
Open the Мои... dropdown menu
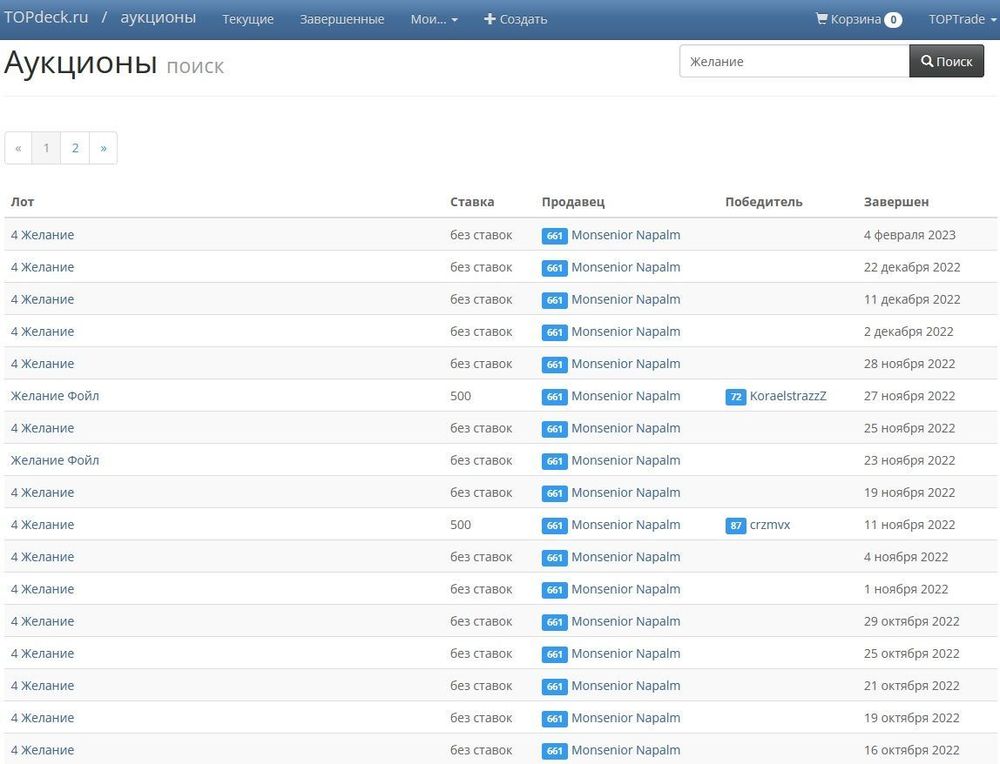point(434,19)
